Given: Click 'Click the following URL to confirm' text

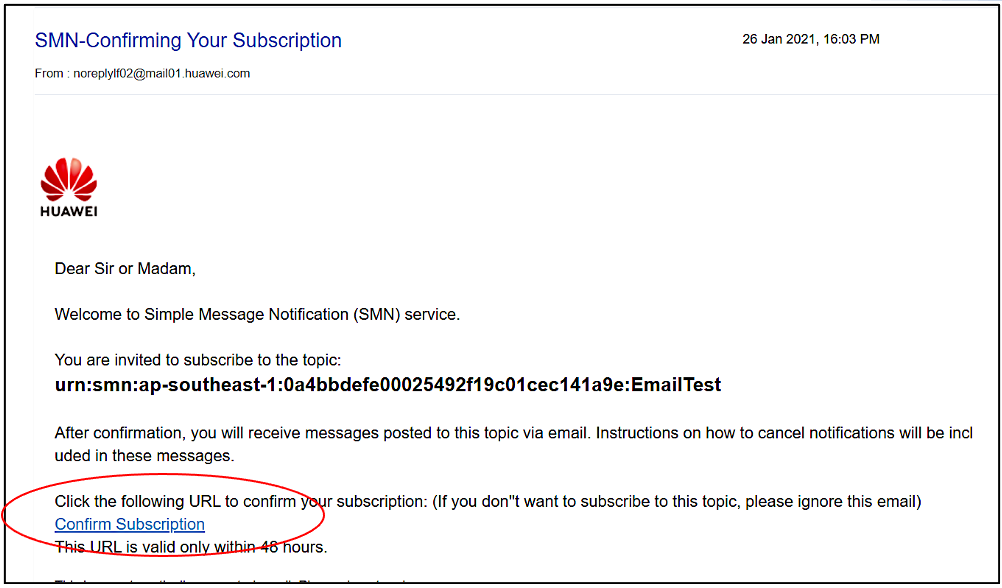Looking at the screenshot, I should [x=241, y=502].
